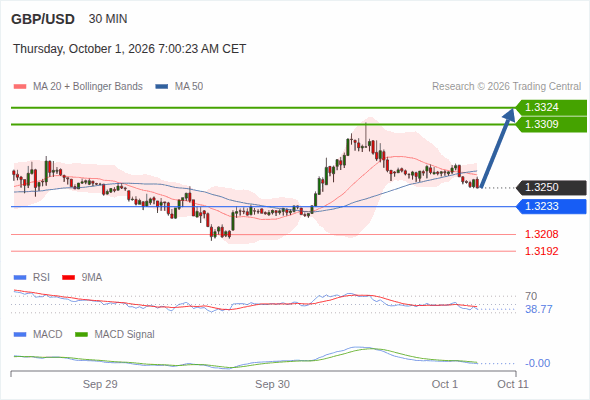
Task: Click the 1.3250 current price label
Action: (551, 187)
